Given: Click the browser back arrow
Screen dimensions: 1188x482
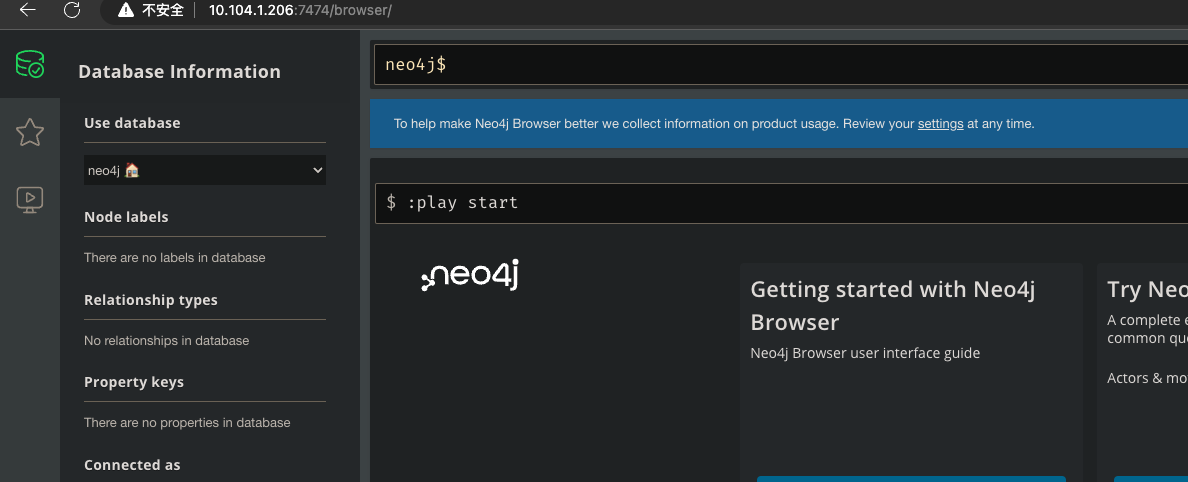Looking at the screenshot, I should 27,10.
